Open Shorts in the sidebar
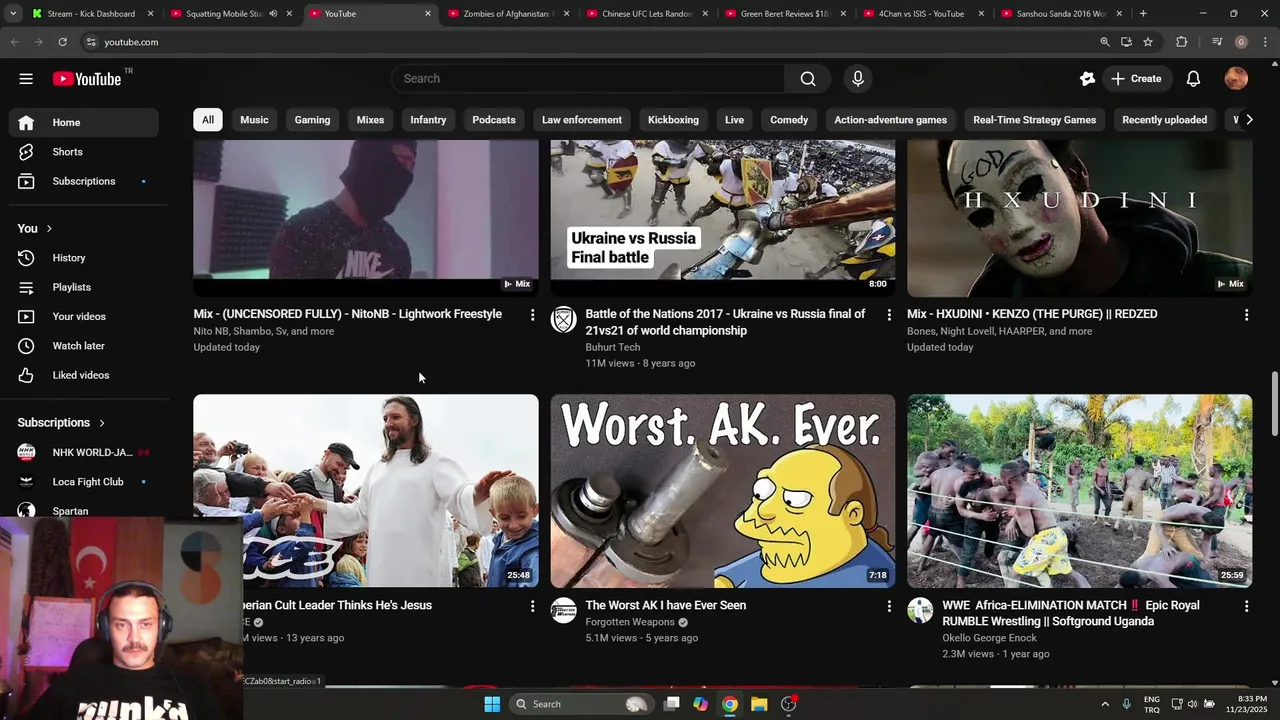Viewport: 1280px width, 720px height. 84,152
